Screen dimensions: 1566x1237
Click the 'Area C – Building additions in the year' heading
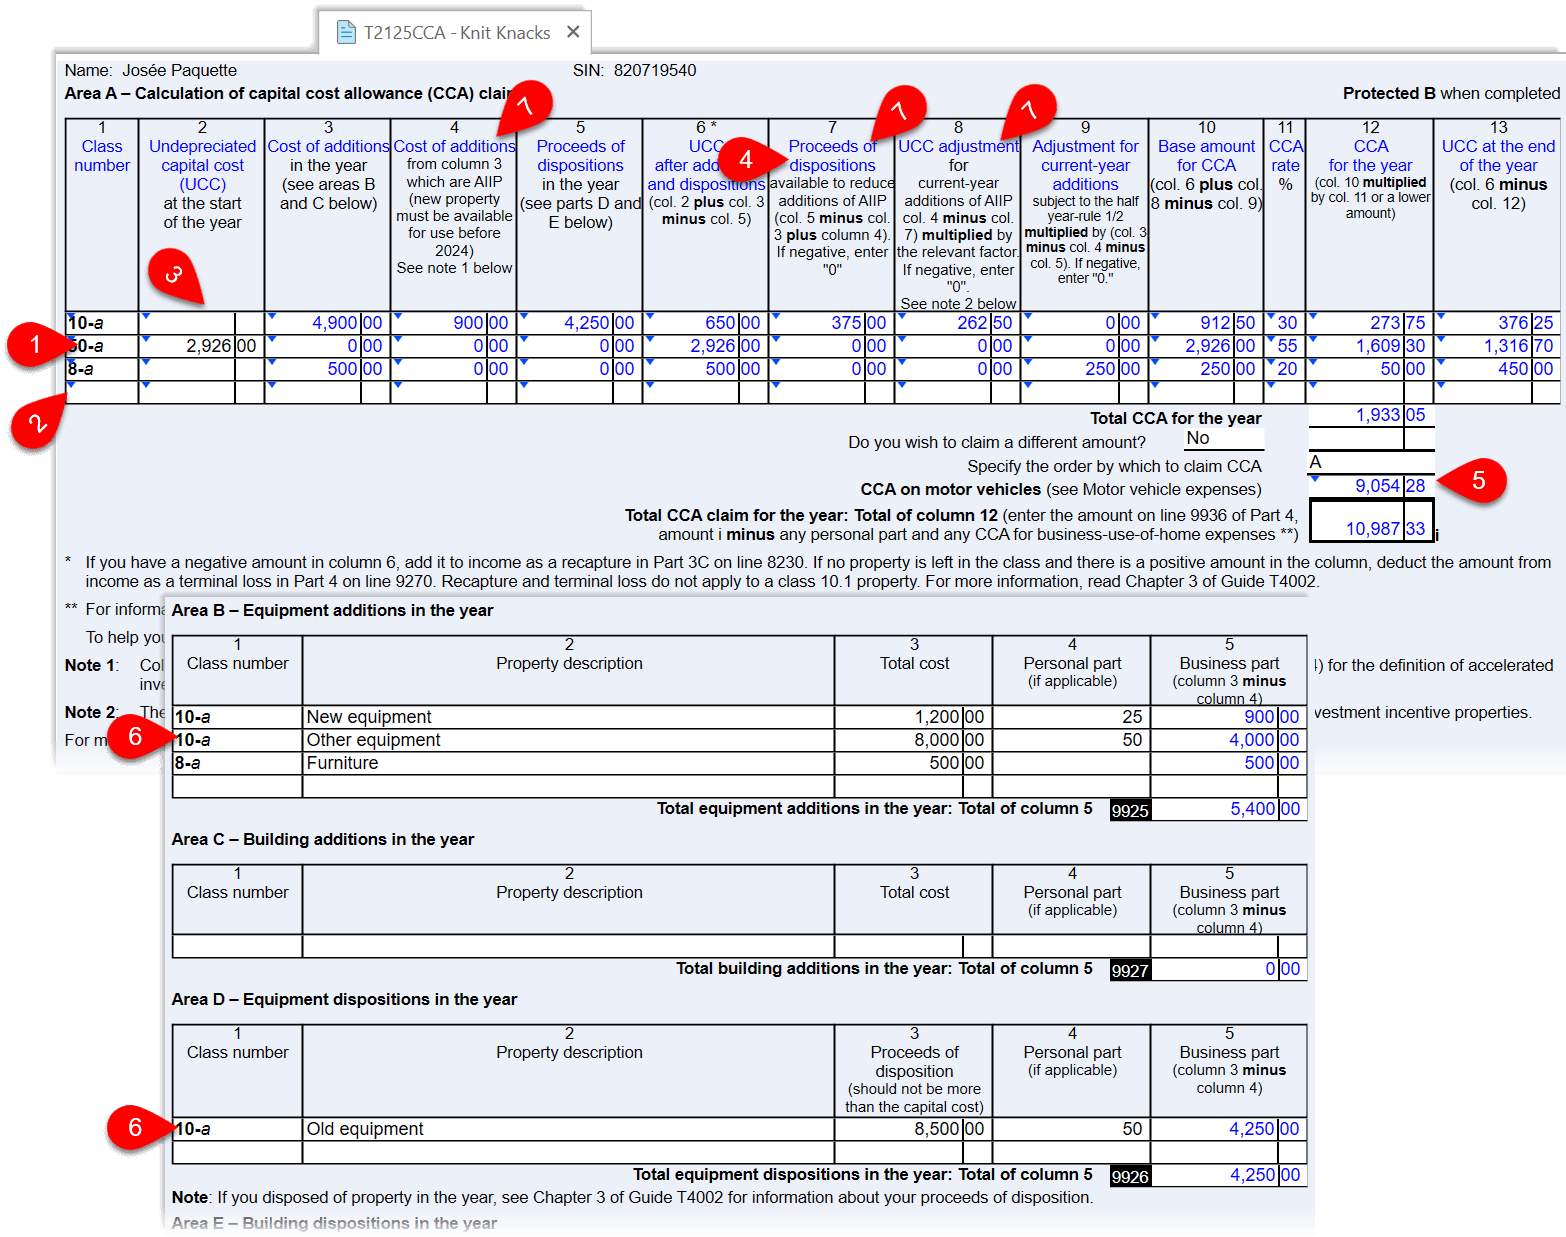point(322,839)
